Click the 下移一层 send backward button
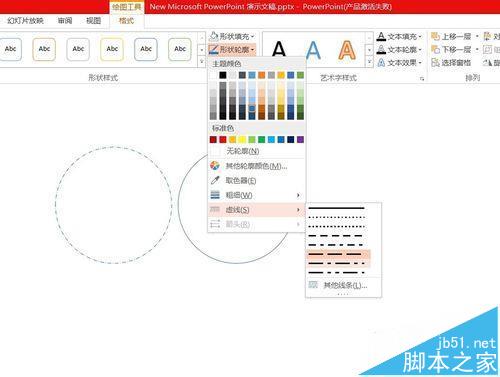The height and width of the screenshot is (377, 500). click(451, 49)
